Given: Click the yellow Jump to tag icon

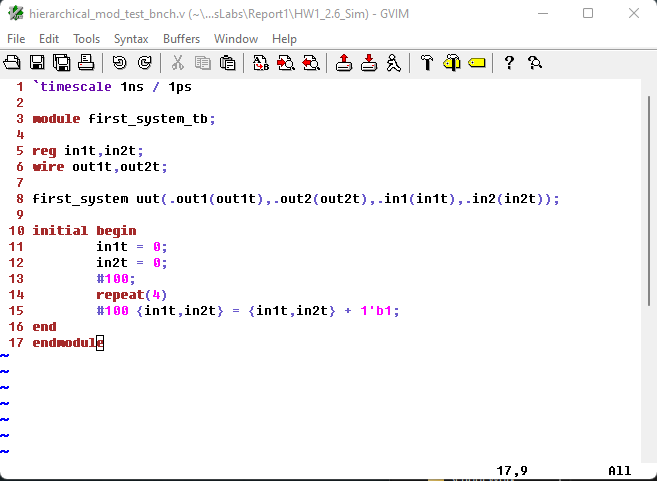Looking at the screenshot, I should click(476, 63).
